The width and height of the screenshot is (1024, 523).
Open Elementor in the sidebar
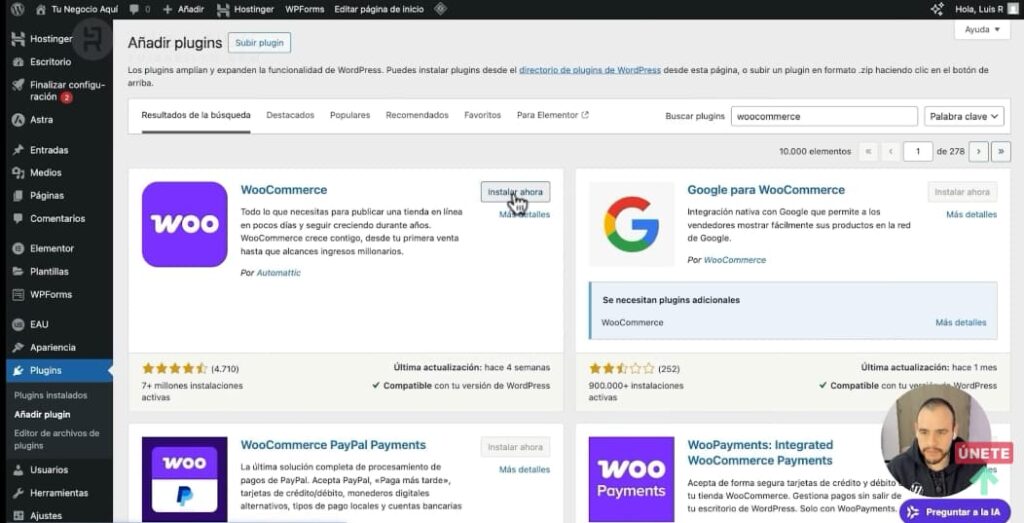click(52, 248)
